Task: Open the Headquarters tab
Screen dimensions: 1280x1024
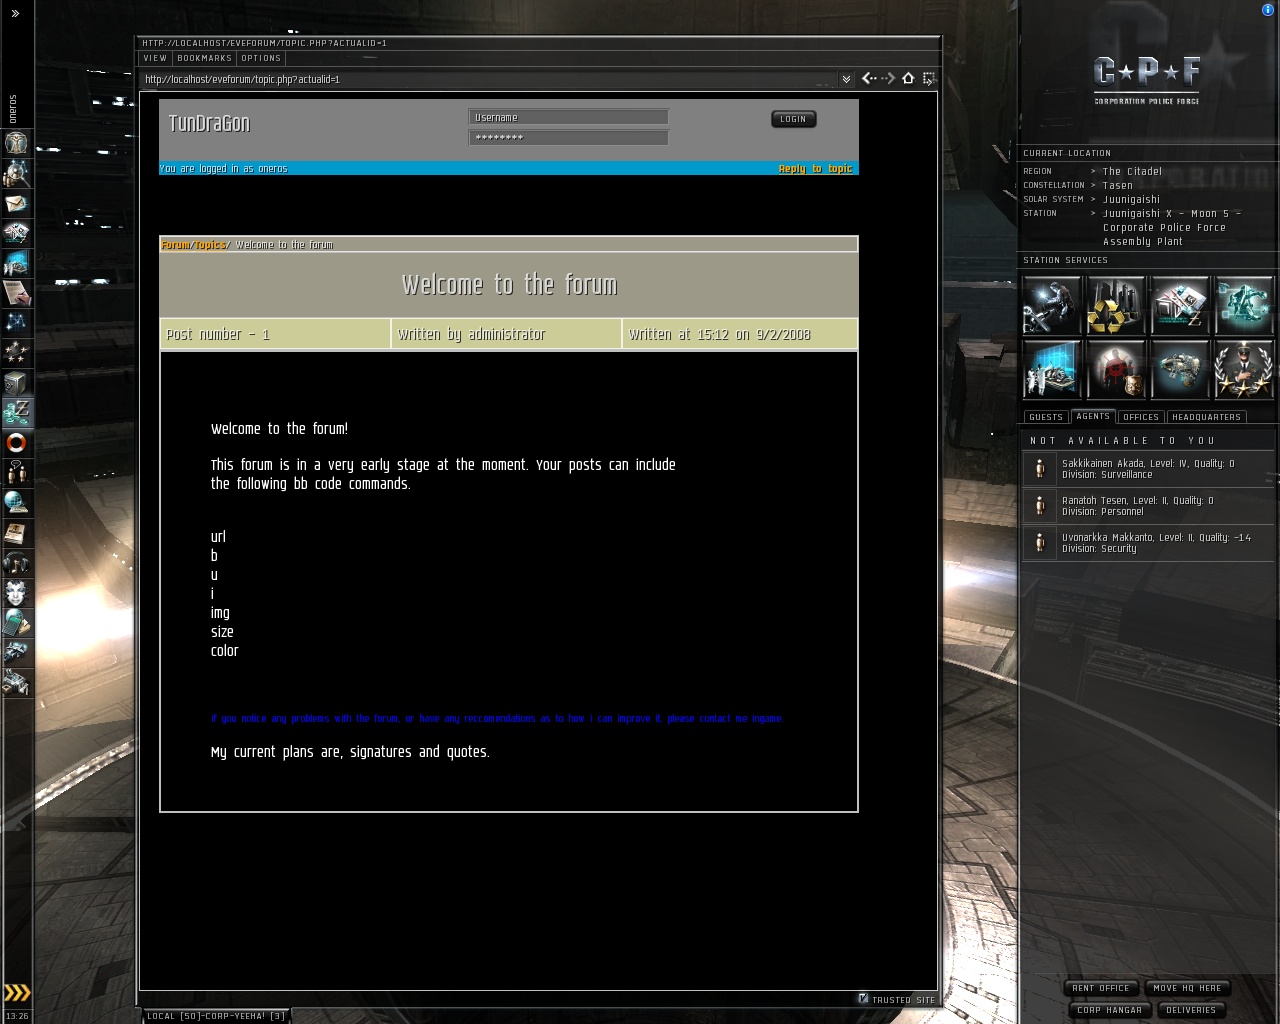Action: (x=1206, y=417)
